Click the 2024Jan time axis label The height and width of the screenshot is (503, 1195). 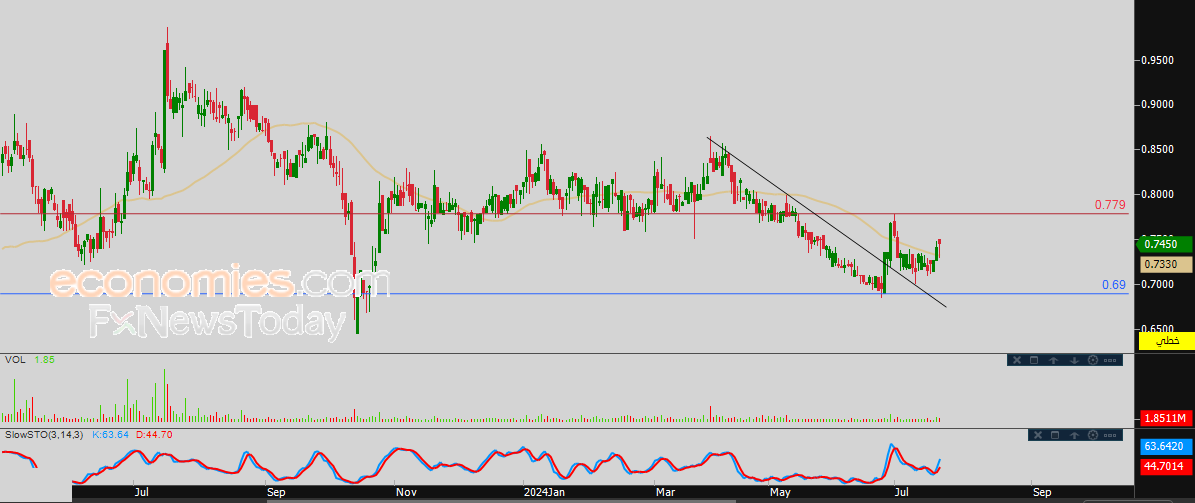(x=546, y=493)
